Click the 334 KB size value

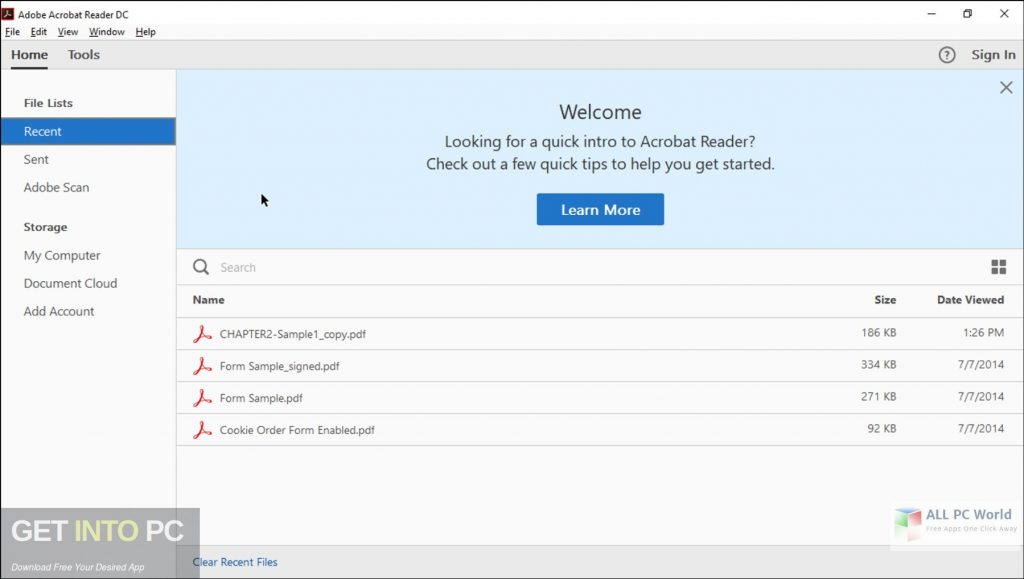point(878,364)
